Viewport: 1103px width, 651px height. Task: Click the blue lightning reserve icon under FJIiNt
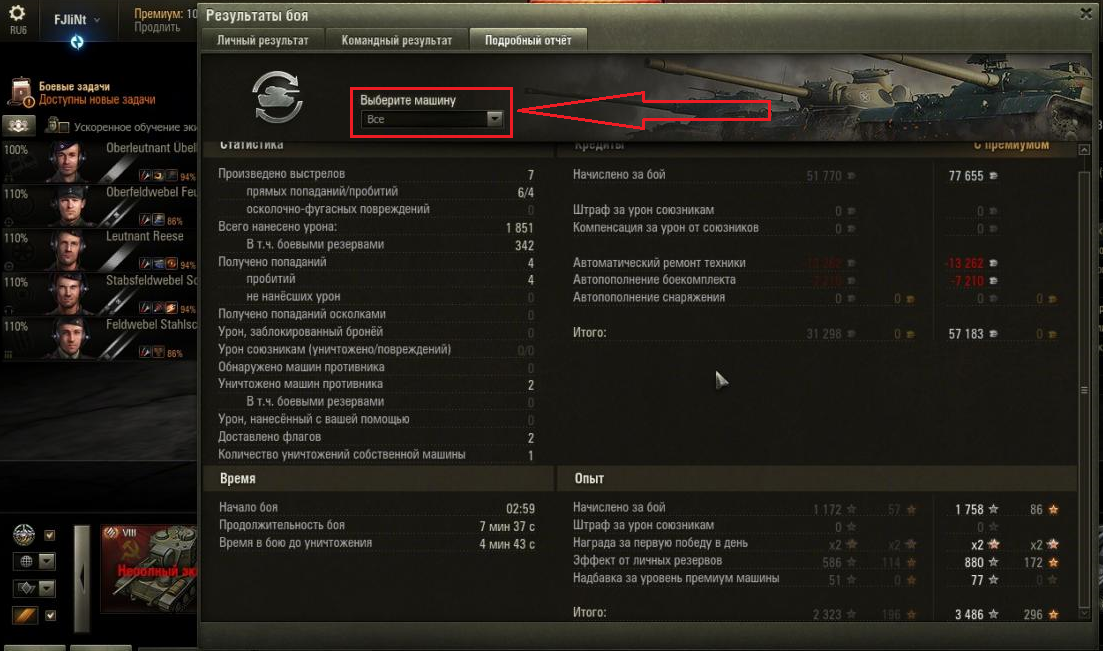tap(77, 42)
